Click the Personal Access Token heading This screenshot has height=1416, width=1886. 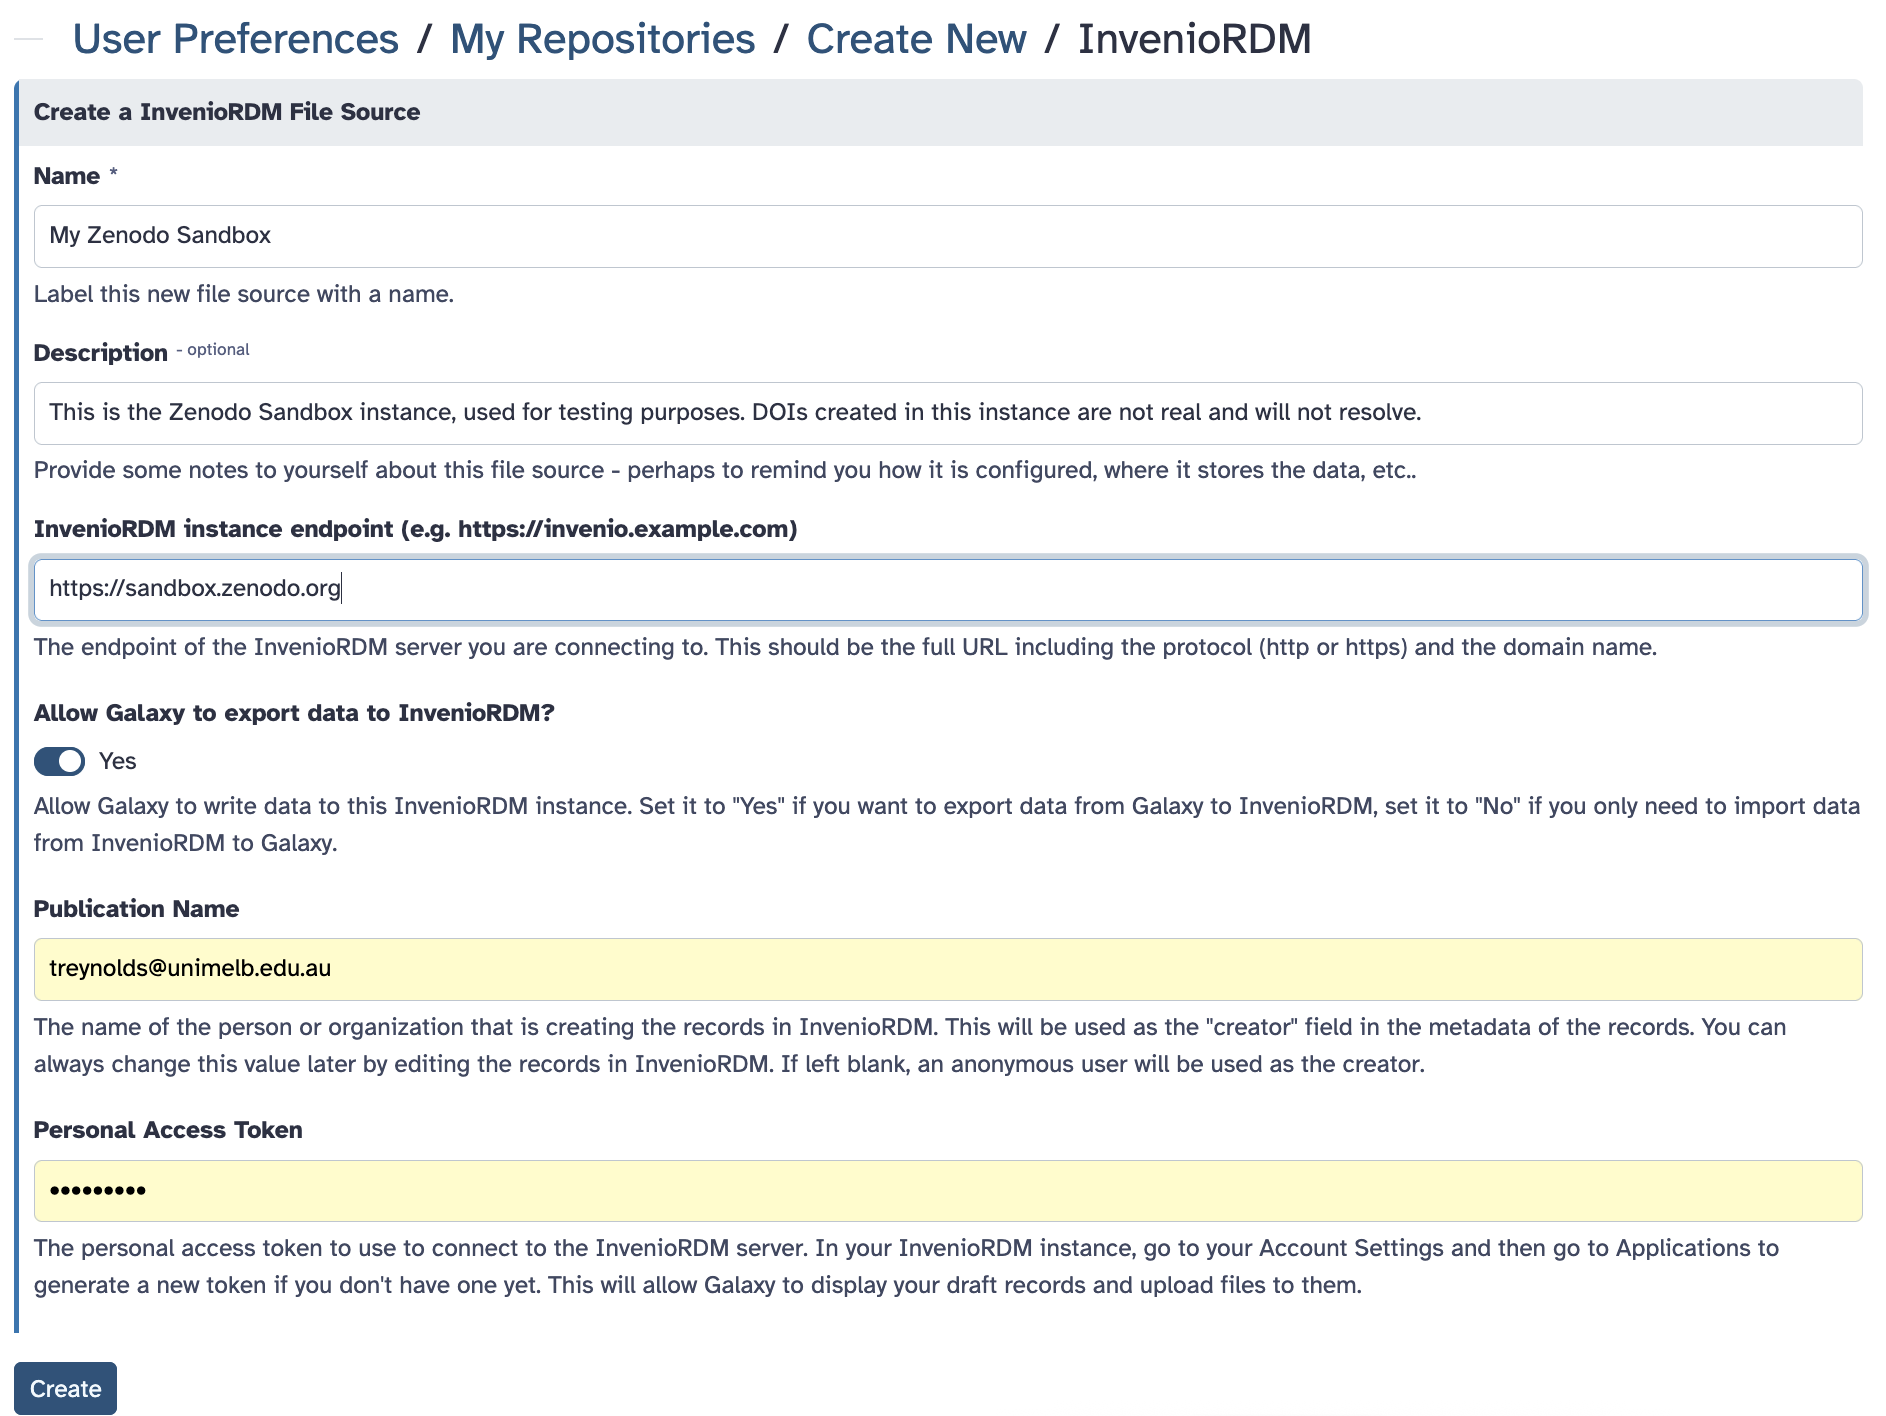(168, 1129)
